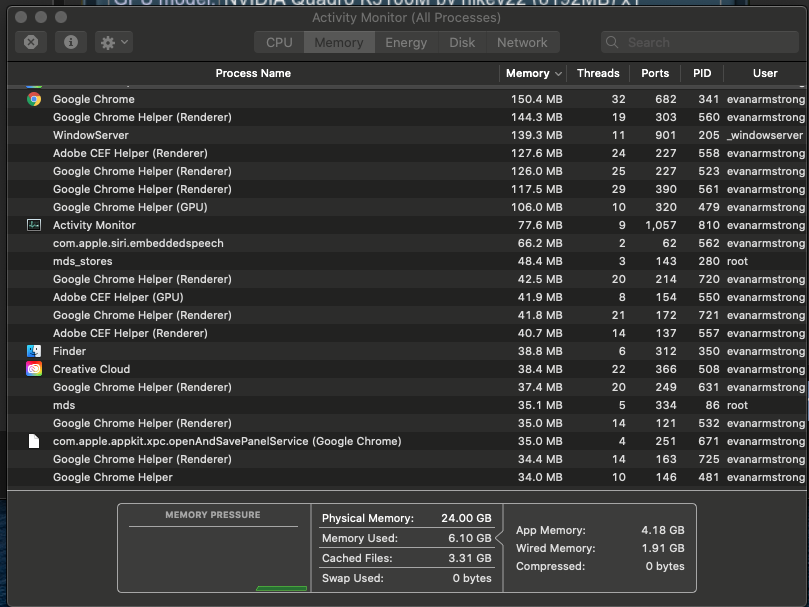The width and height of the screenshot is (809, 607).
Task: Click the Memory Used 6.10 GB entry
Action: 407,538
